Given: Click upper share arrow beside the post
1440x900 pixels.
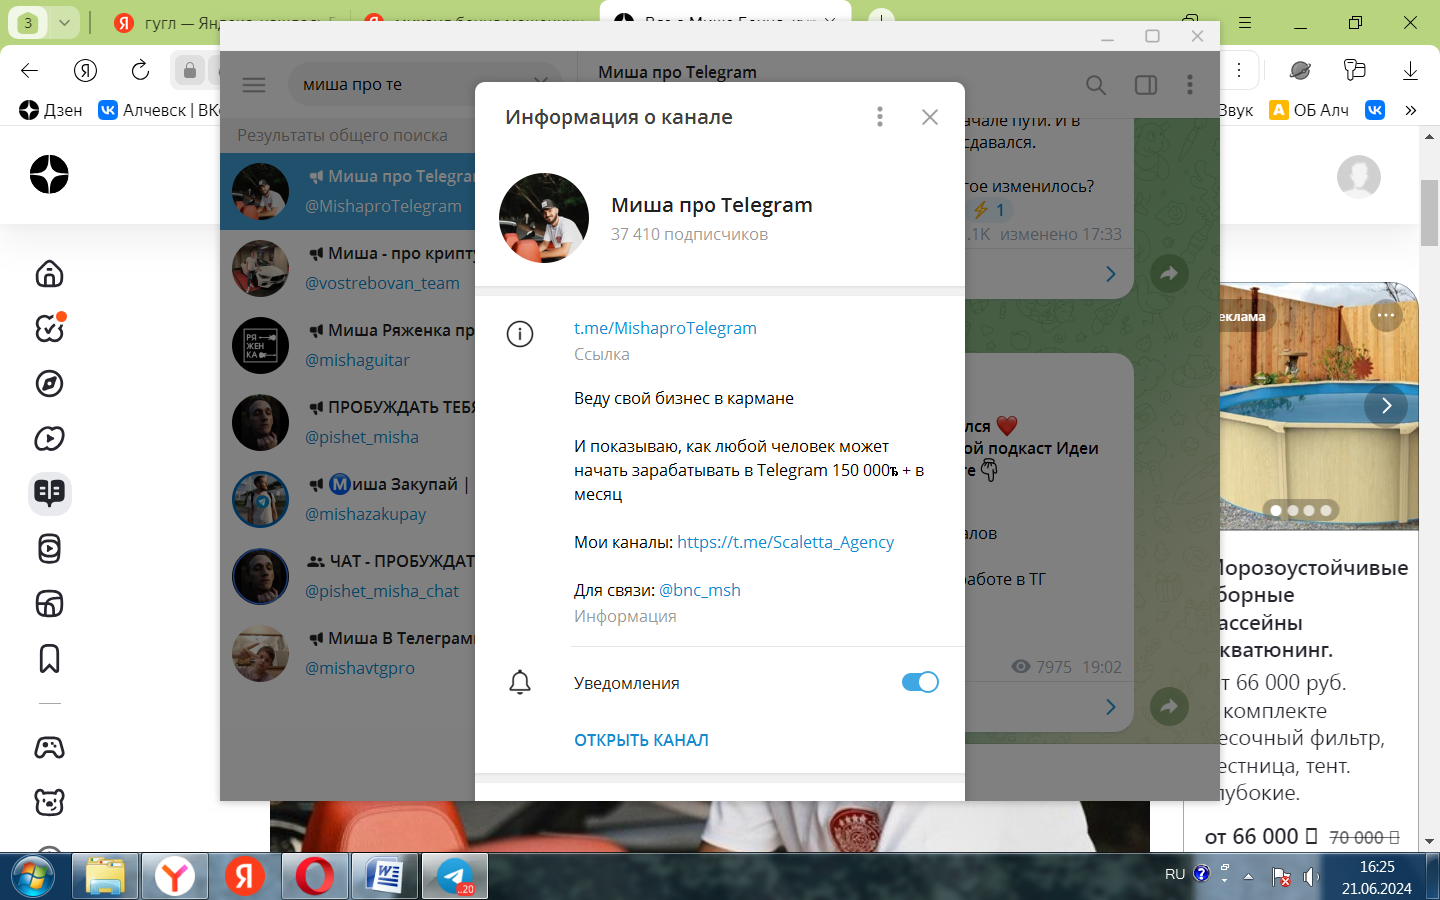Looking at the screenshot, I should 1169,273.
